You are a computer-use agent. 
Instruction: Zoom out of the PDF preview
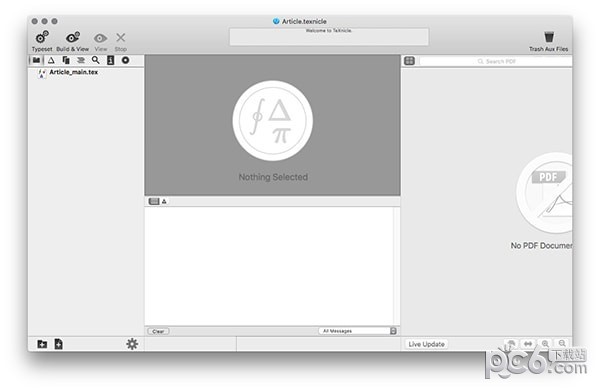(562, 344)
